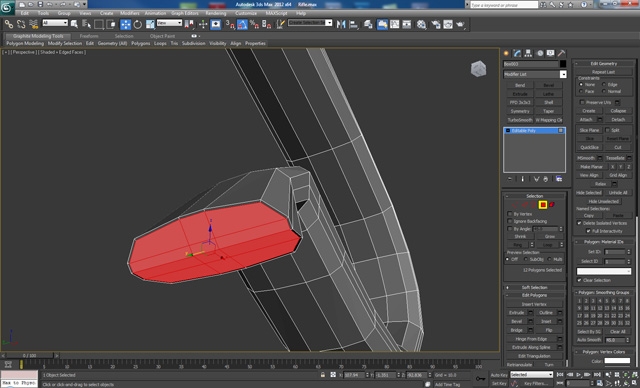Click the active Polygon sub-object icon
This screenshot has width=640, height=388.
click(543, 205)
